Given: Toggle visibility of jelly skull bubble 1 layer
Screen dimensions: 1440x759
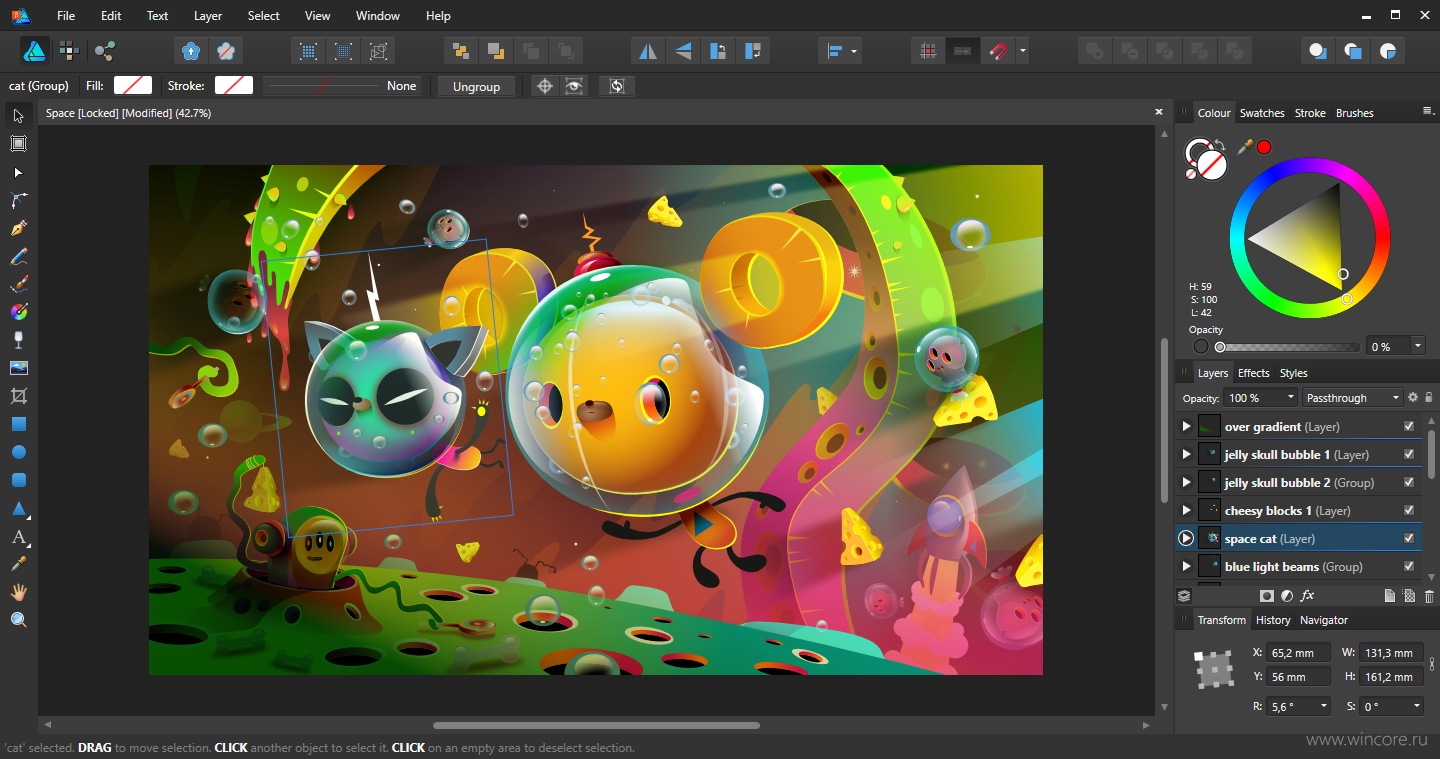Looking at the screenshot, I should click(x=1409, y=454).
